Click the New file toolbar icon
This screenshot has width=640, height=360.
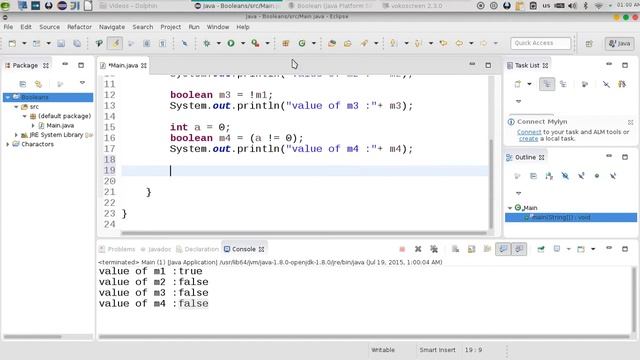12,43
